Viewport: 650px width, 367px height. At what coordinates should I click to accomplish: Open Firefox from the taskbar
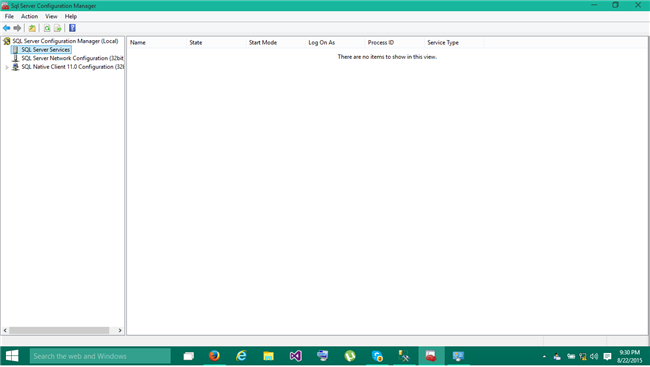coord(214,356)
